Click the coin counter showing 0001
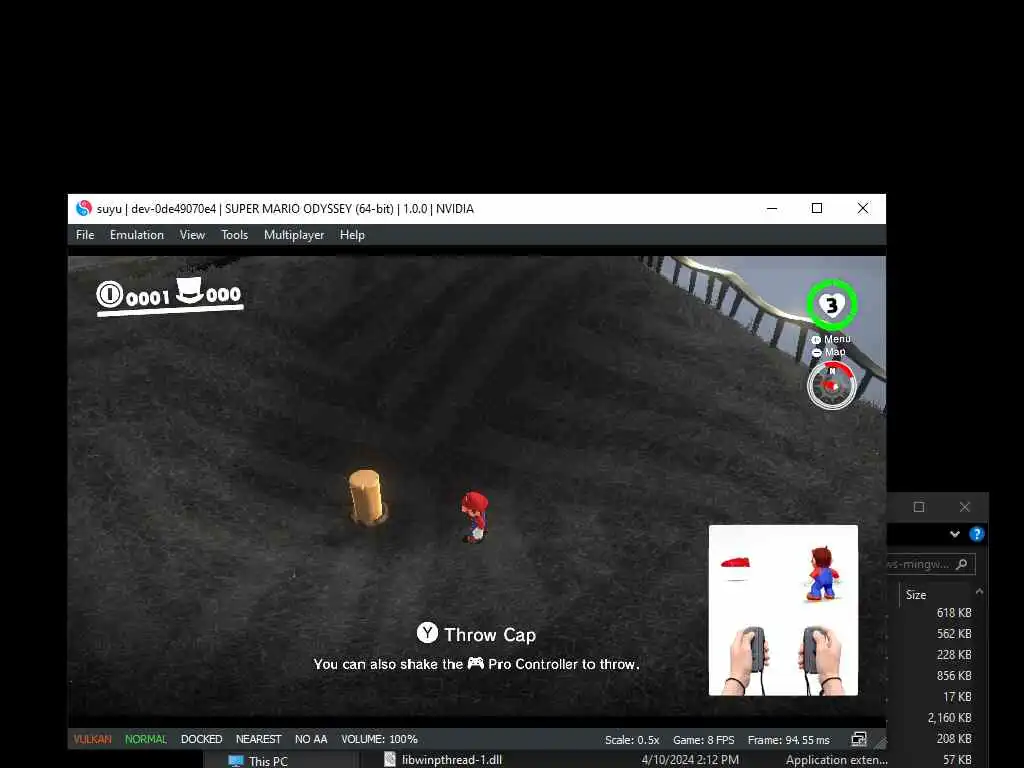 tap(134, 295)
